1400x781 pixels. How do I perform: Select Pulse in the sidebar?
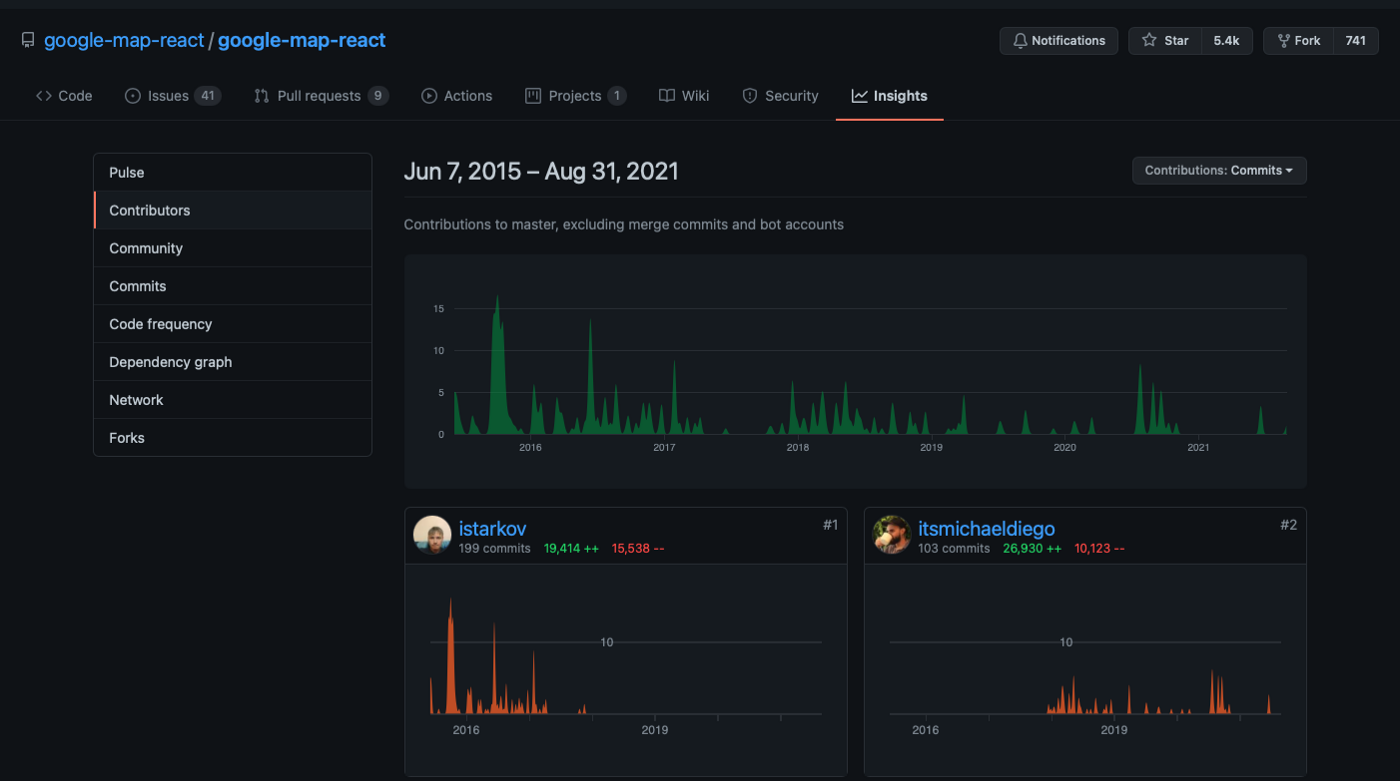(233, 172)
